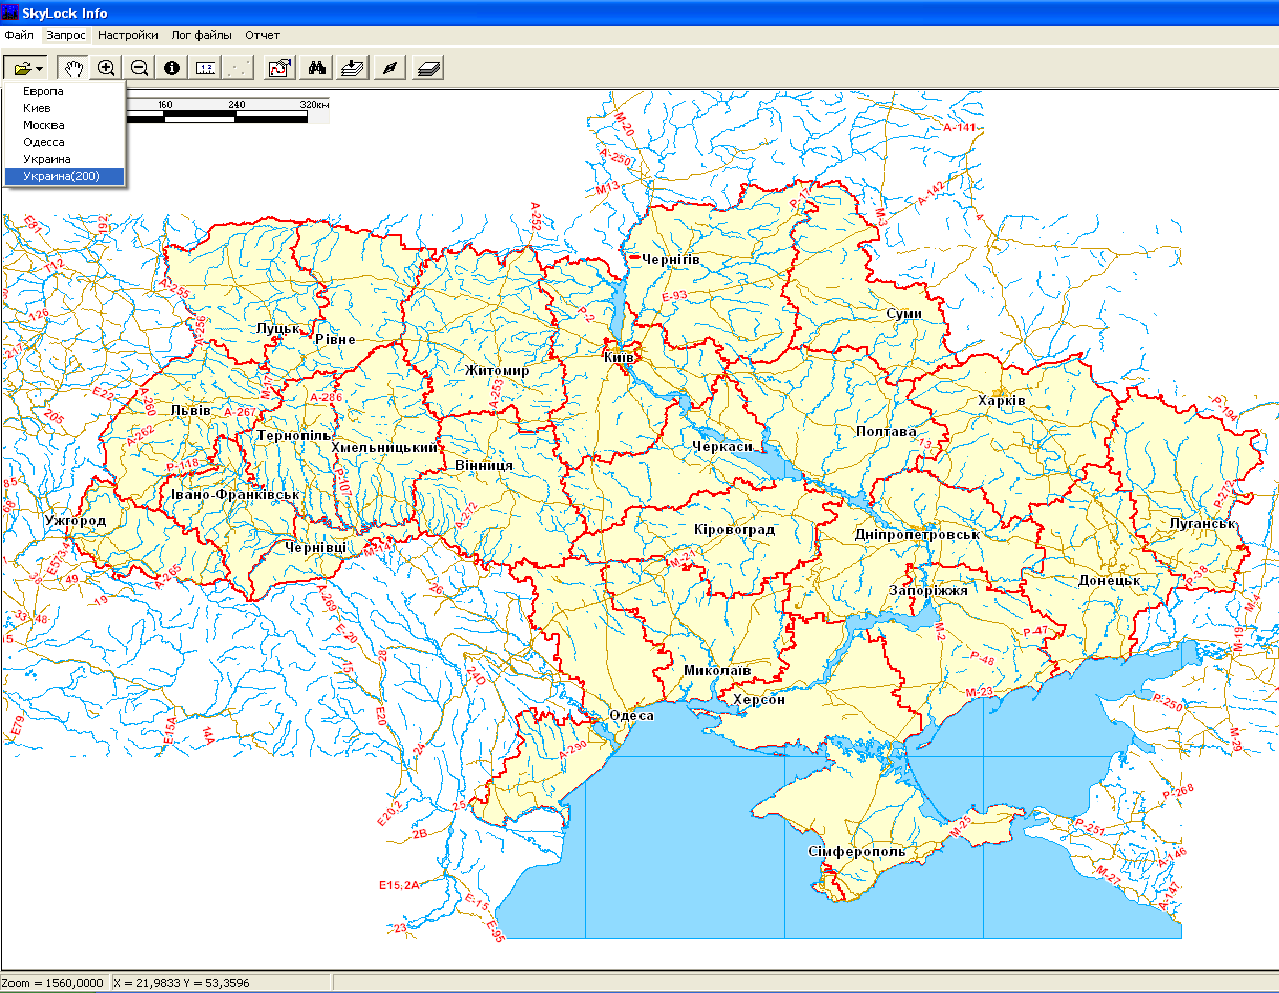Viewport: 1279px width, 993px height.
Task: Click the A-286 road label
Action: click(x=326, y=397)
